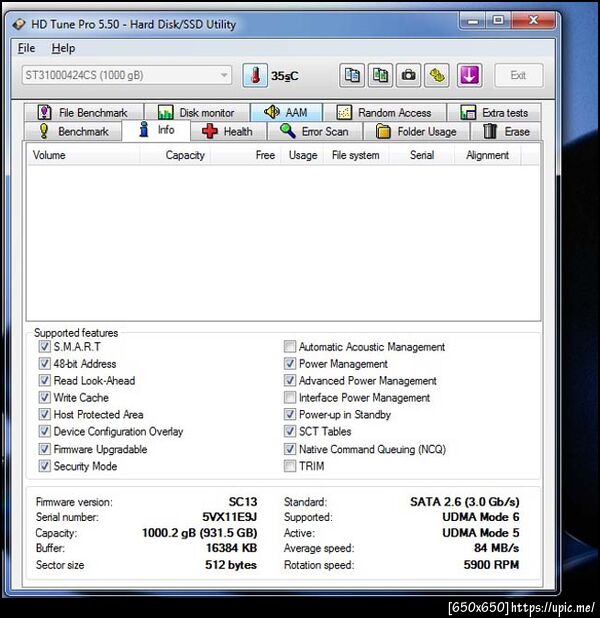Click the Extra tests icon
Viewport: 600px width, 618px height.
coord(468,112)
